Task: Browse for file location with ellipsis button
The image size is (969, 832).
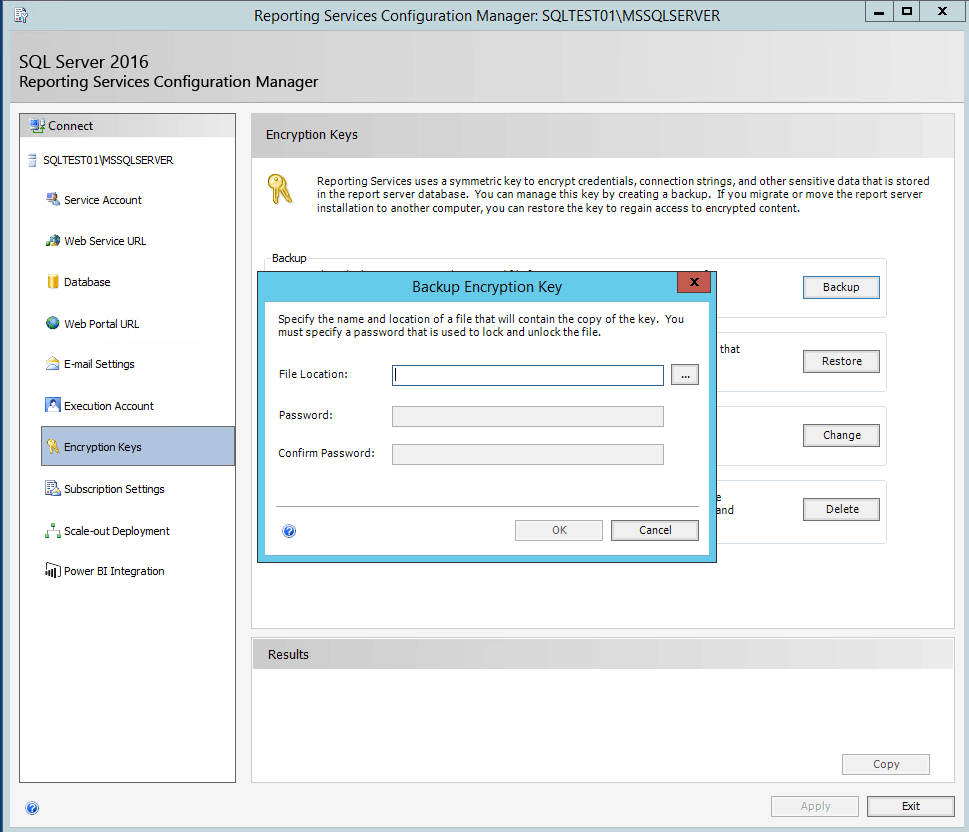Action: tap(685, 375)
